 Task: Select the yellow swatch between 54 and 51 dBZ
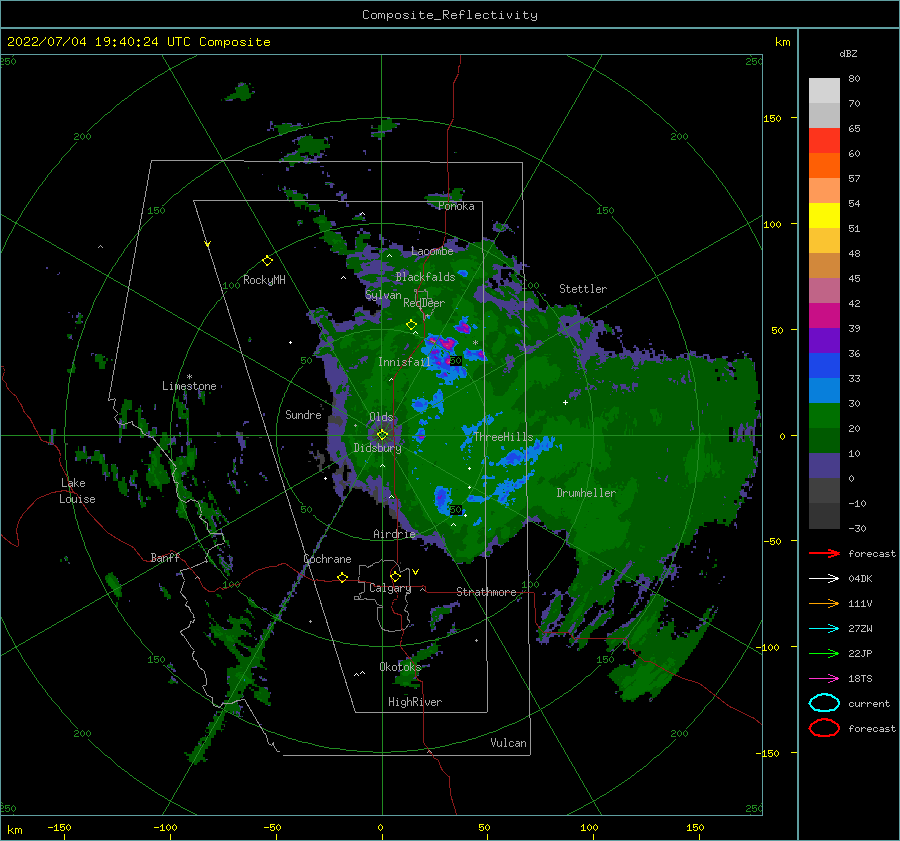pyautogui.click(x=824, y=216)
